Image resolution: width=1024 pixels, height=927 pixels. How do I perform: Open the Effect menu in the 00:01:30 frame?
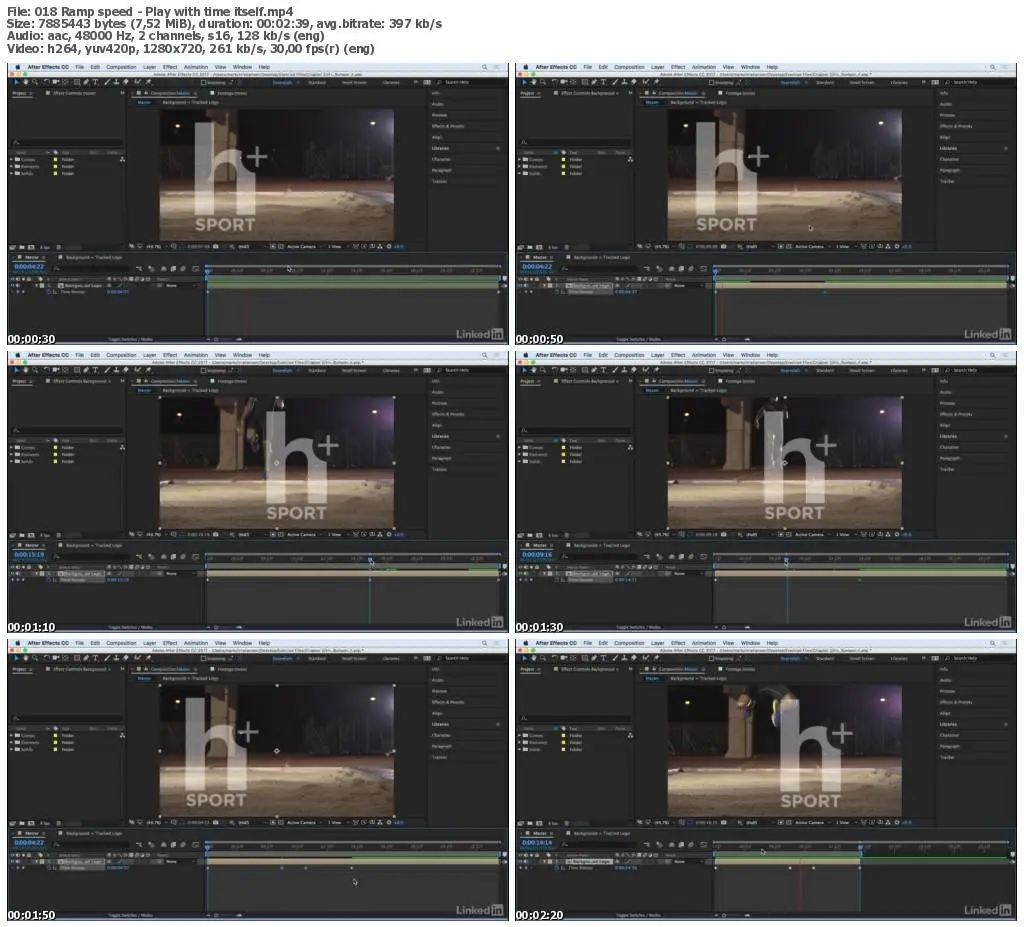(679, 355)
